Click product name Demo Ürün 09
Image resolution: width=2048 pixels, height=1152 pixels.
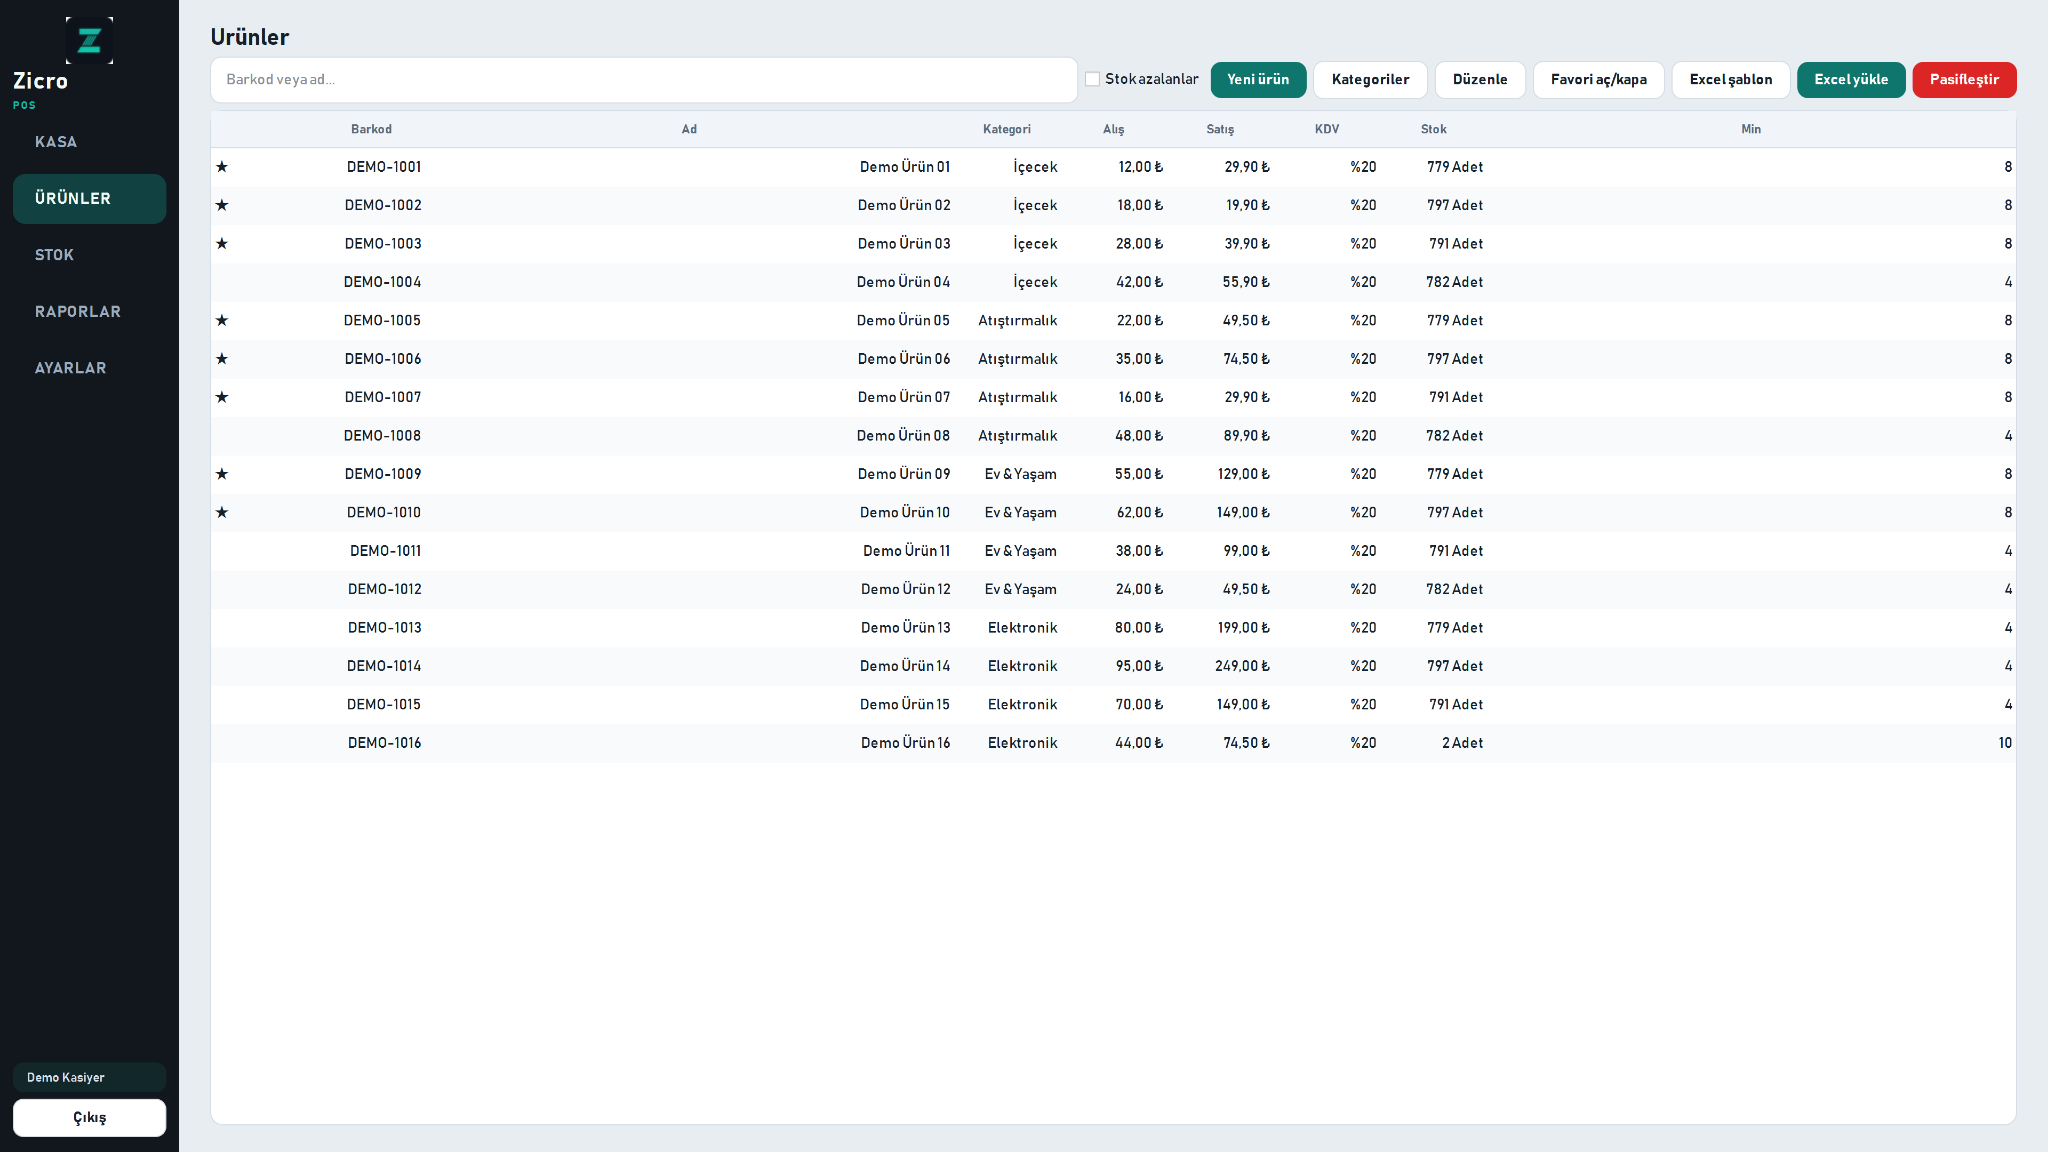[904, 474]
